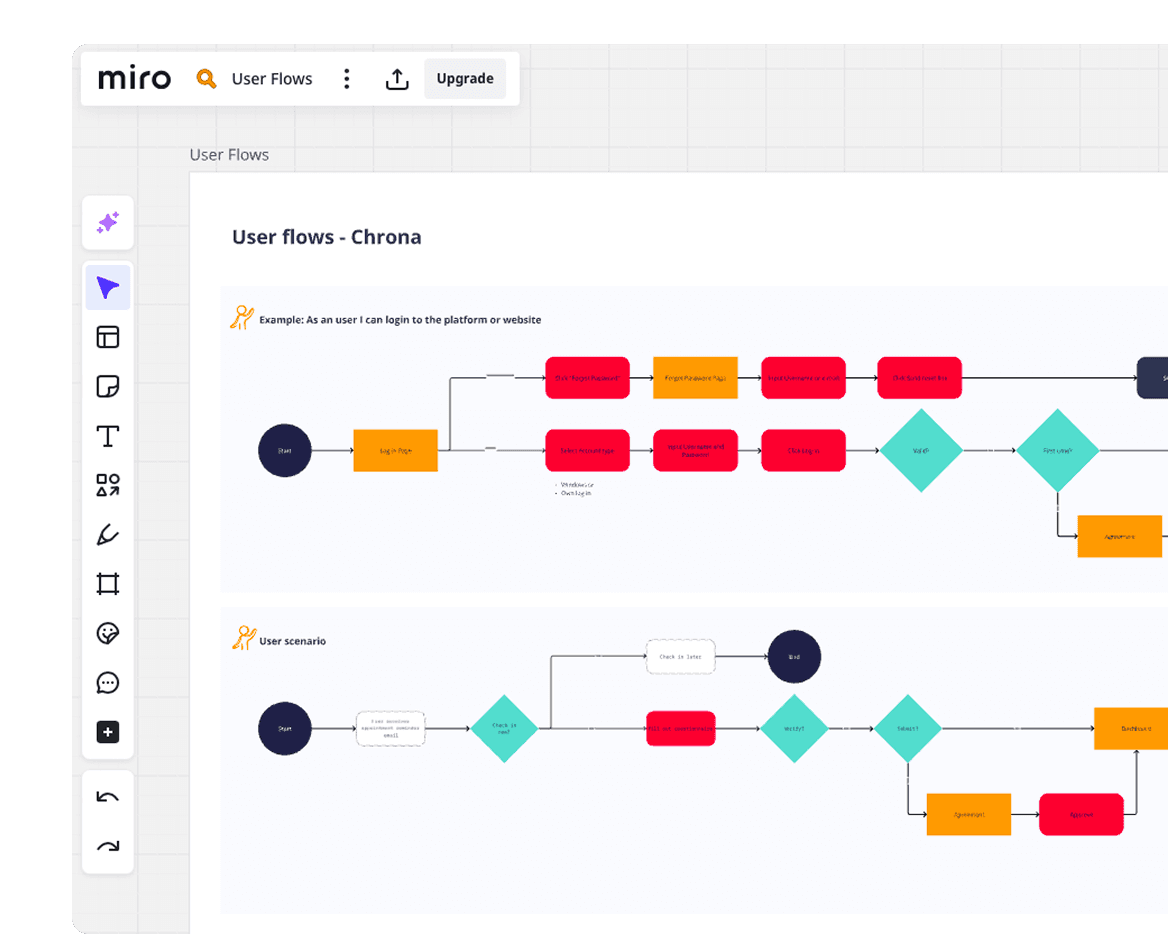Select the teal First time? decision diamond
The width and height of the screenshot is (1168, 934).
1058,451
